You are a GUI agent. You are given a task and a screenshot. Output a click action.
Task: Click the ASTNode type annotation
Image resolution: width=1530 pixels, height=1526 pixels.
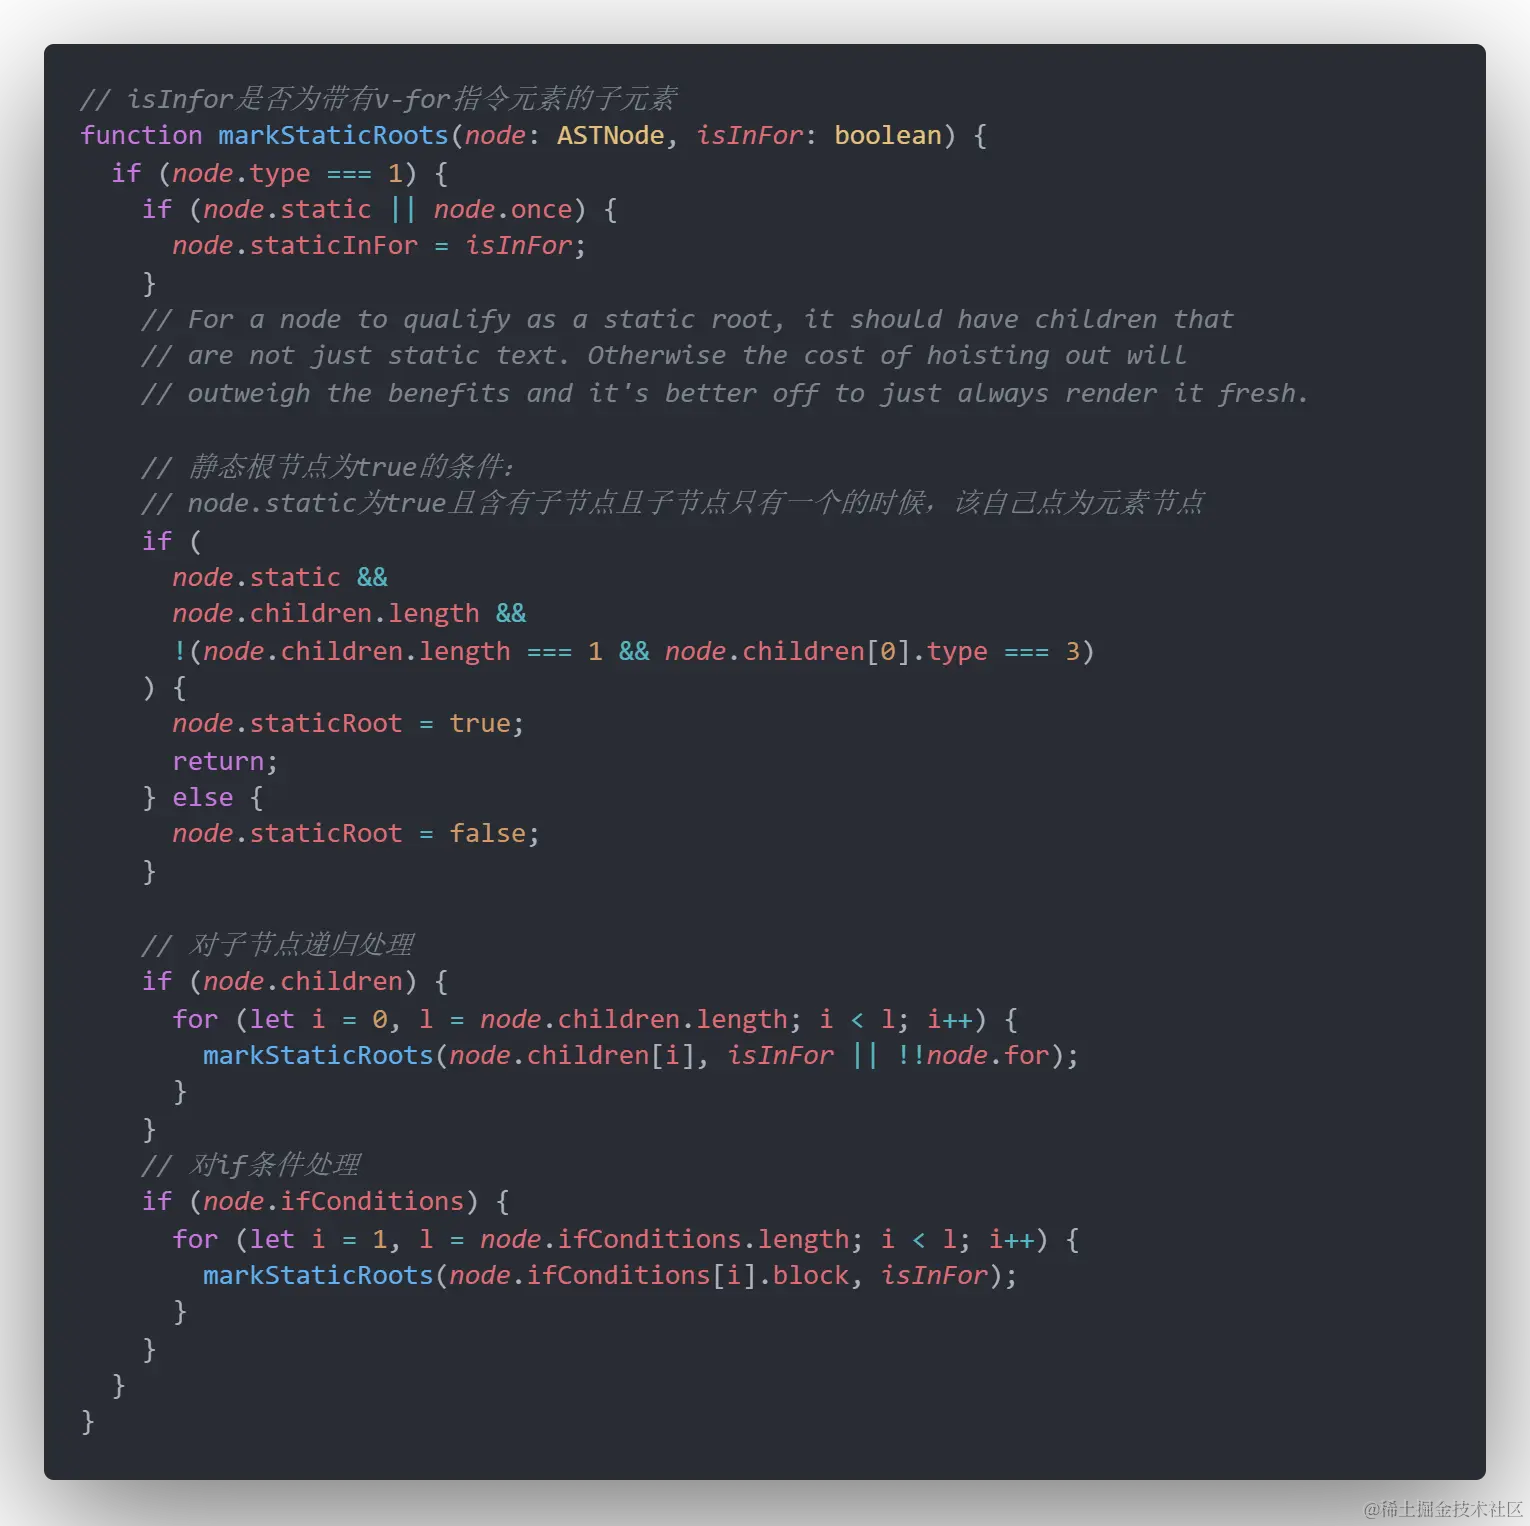pos(610,135)
